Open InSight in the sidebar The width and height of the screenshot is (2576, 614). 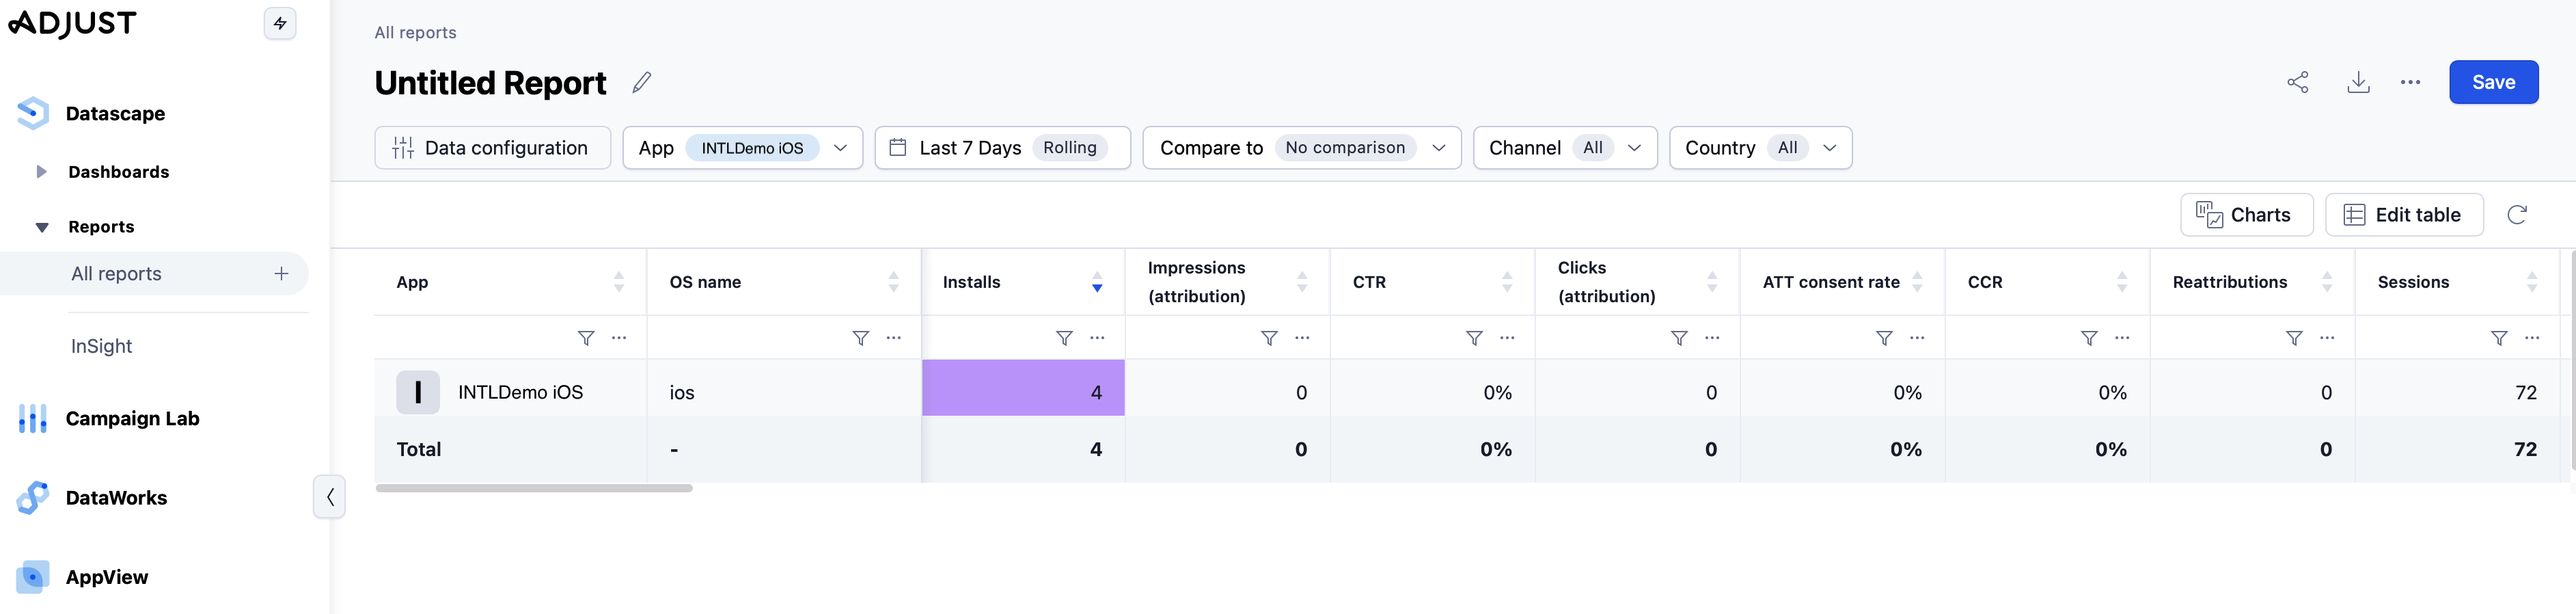click(101, 346)
